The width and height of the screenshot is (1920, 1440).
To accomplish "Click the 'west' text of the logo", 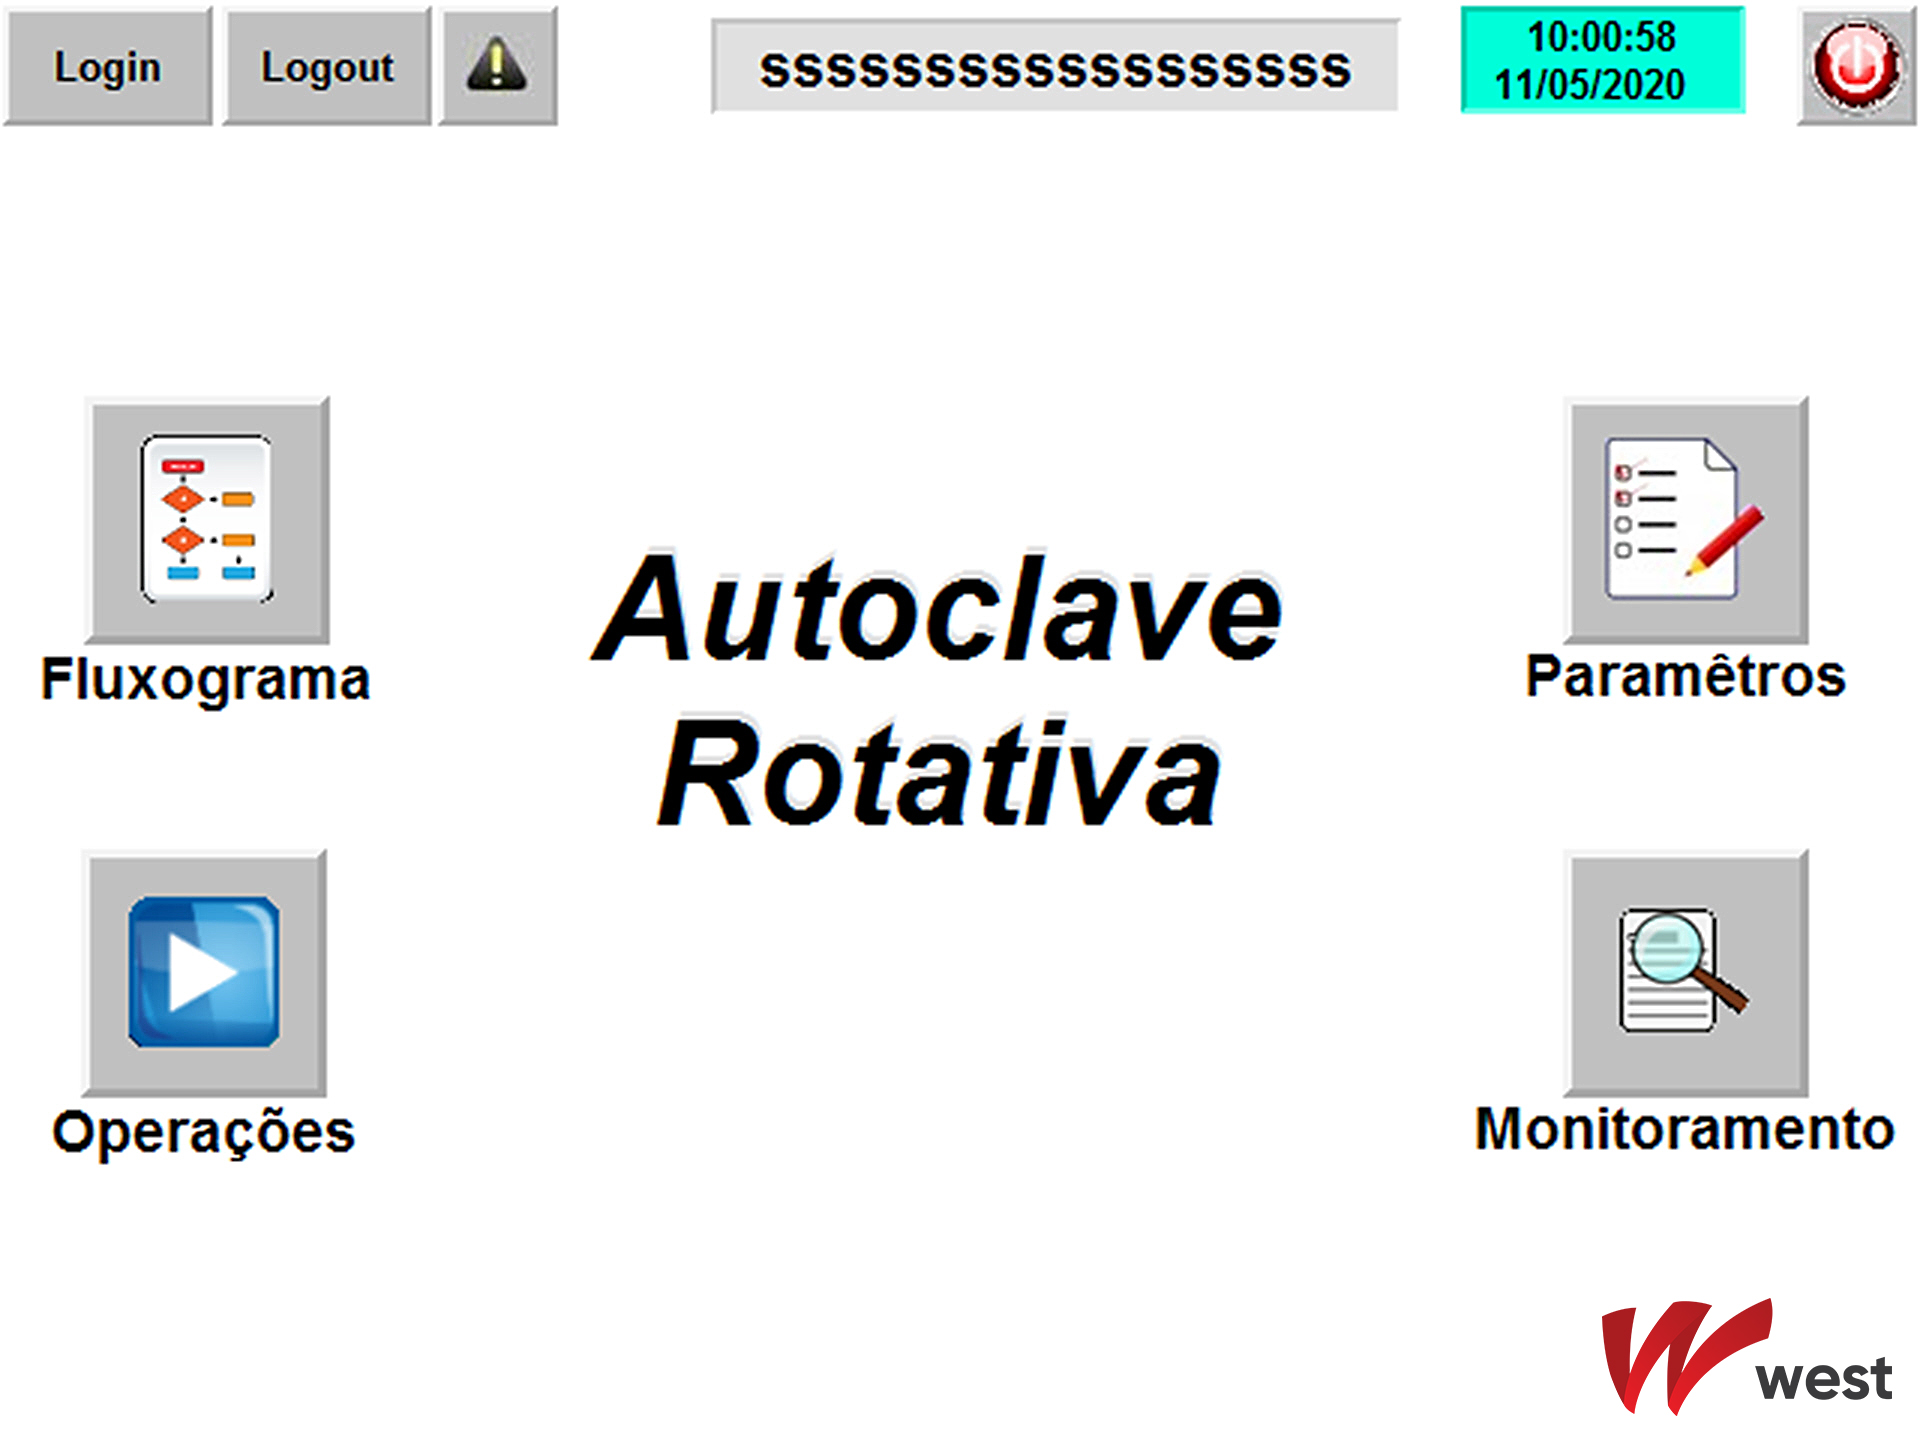I will (1824, 1379).
